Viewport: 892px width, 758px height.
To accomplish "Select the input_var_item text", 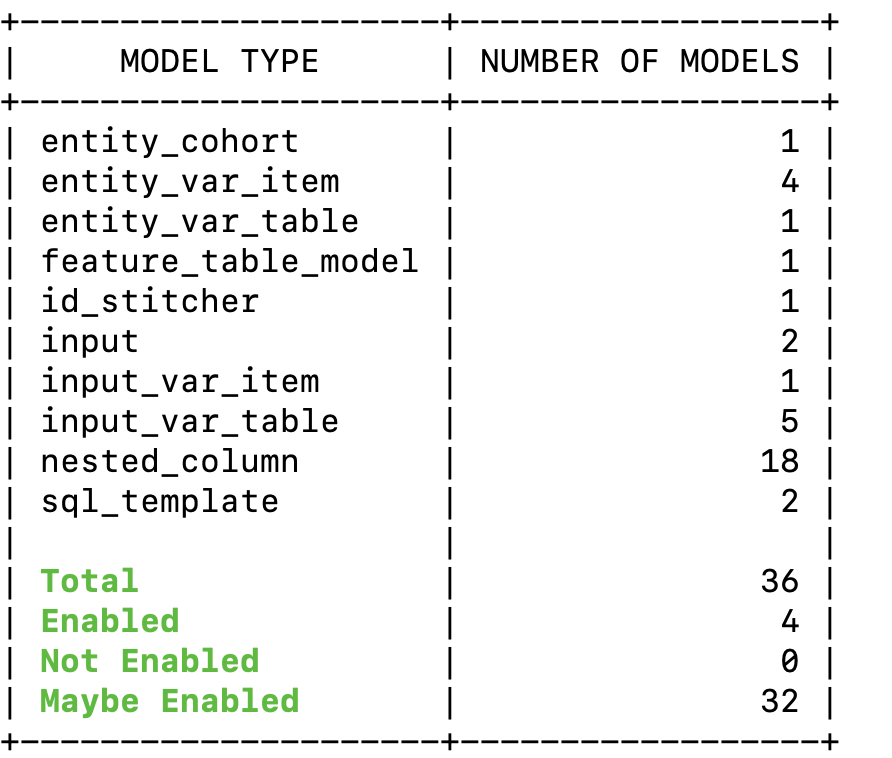I will tap(180, 381).
